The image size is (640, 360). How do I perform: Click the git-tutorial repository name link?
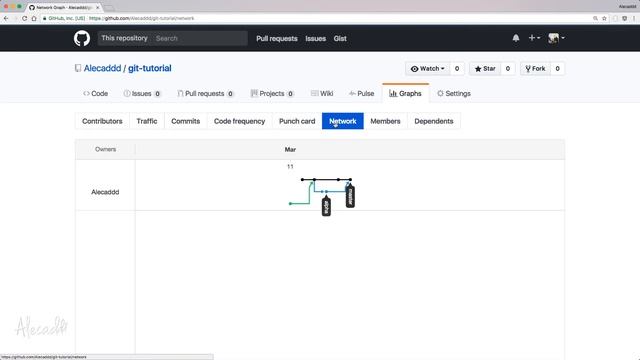click(x=150, y=68)
